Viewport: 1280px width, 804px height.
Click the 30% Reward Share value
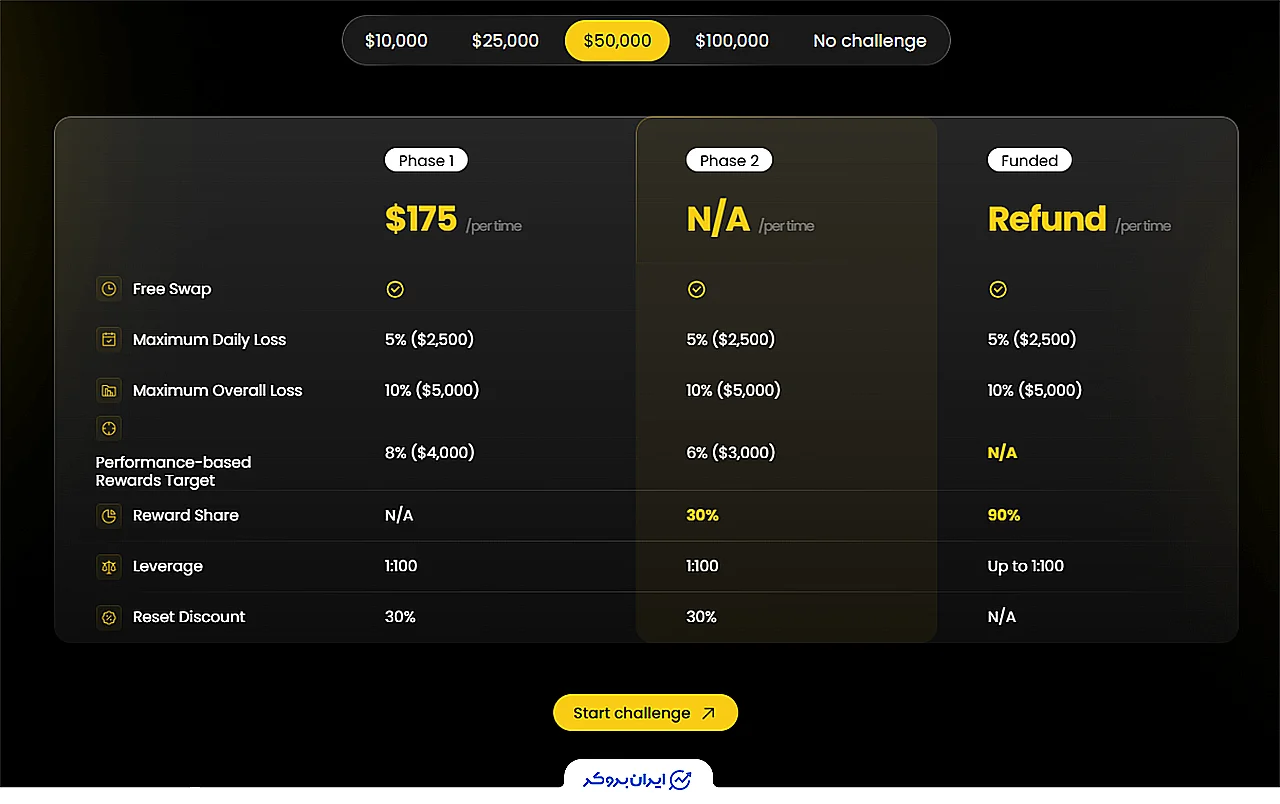click(x=702, y=516)
